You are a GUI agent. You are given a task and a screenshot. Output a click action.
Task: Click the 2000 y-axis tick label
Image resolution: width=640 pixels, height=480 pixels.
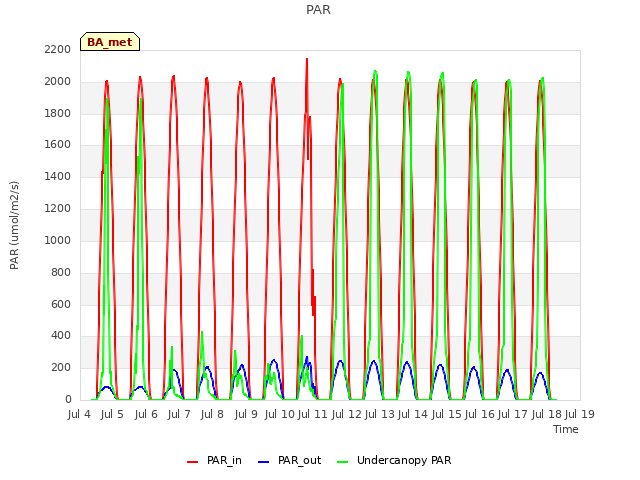pos(58,81)
